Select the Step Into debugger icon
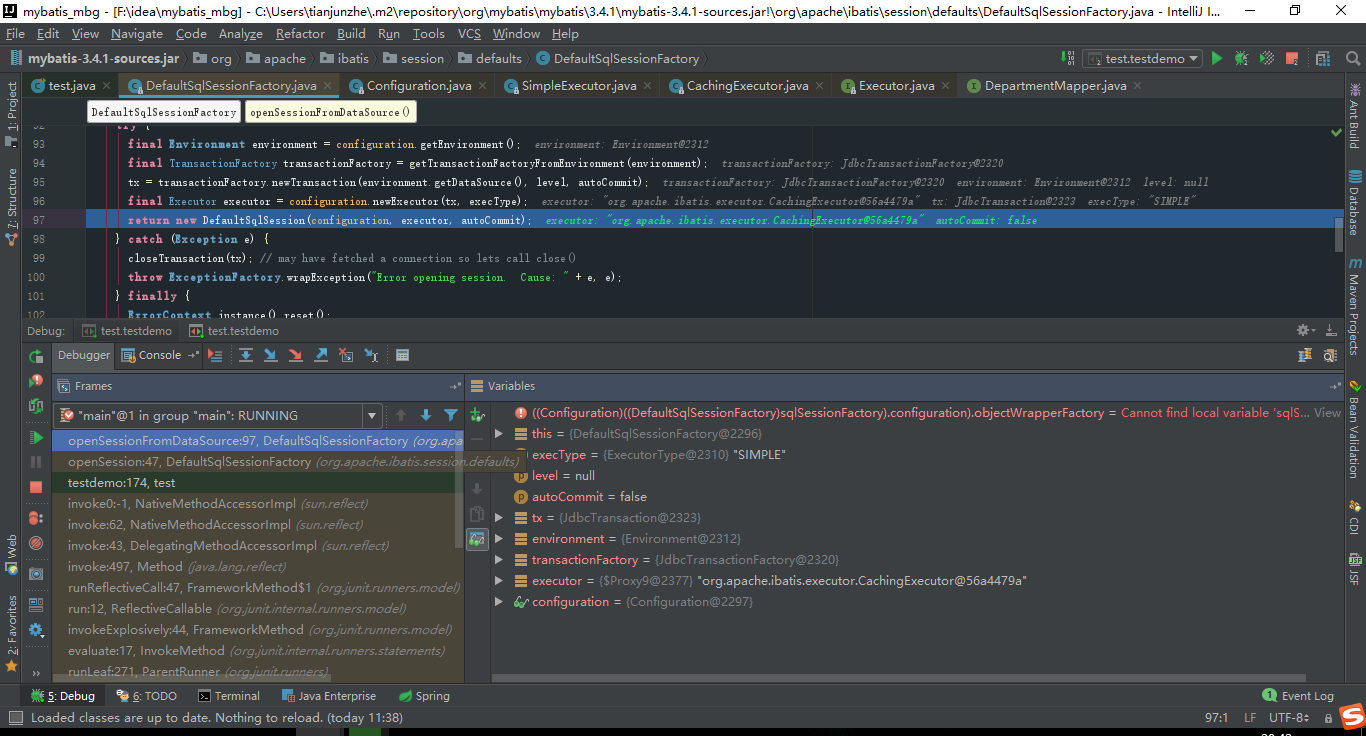Viewport: 1366px width, 736px height. coord(270,355)
